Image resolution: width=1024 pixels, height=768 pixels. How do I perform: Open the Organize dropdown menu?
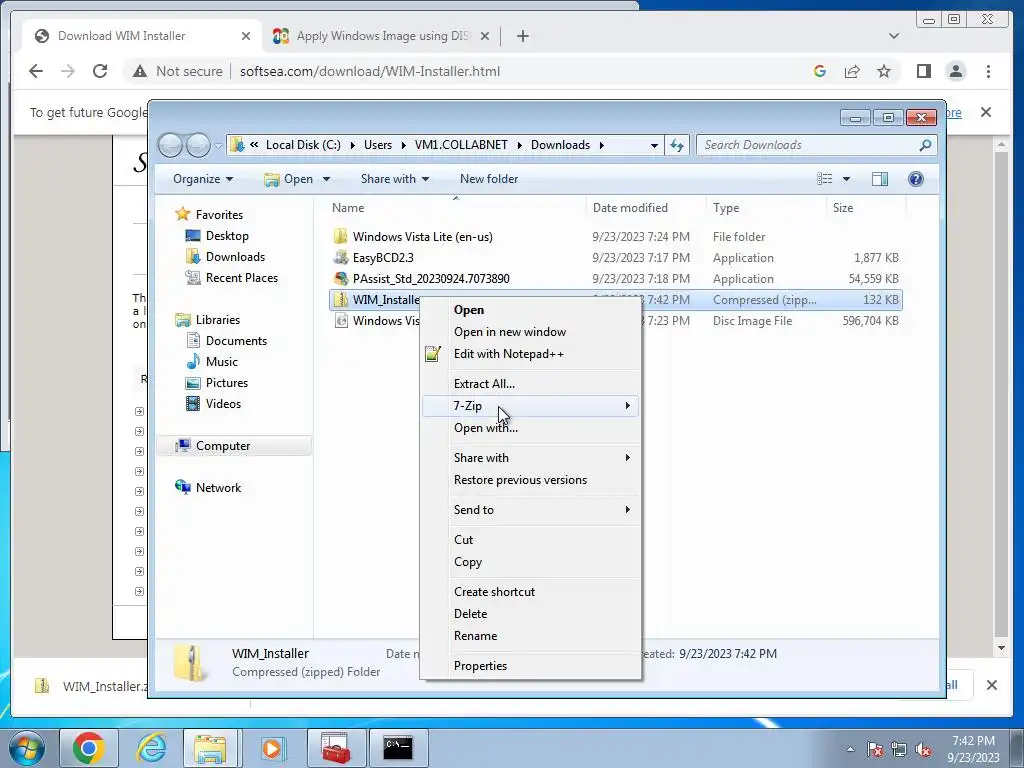pos(202,179)
